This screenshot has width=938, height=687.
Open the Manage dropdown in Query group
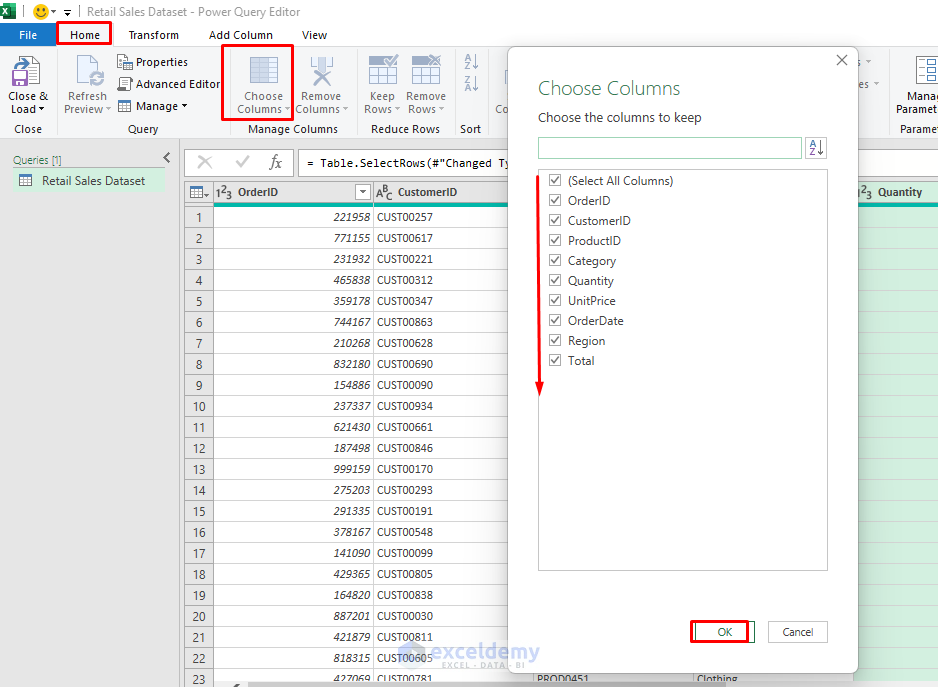pos(153,106)
